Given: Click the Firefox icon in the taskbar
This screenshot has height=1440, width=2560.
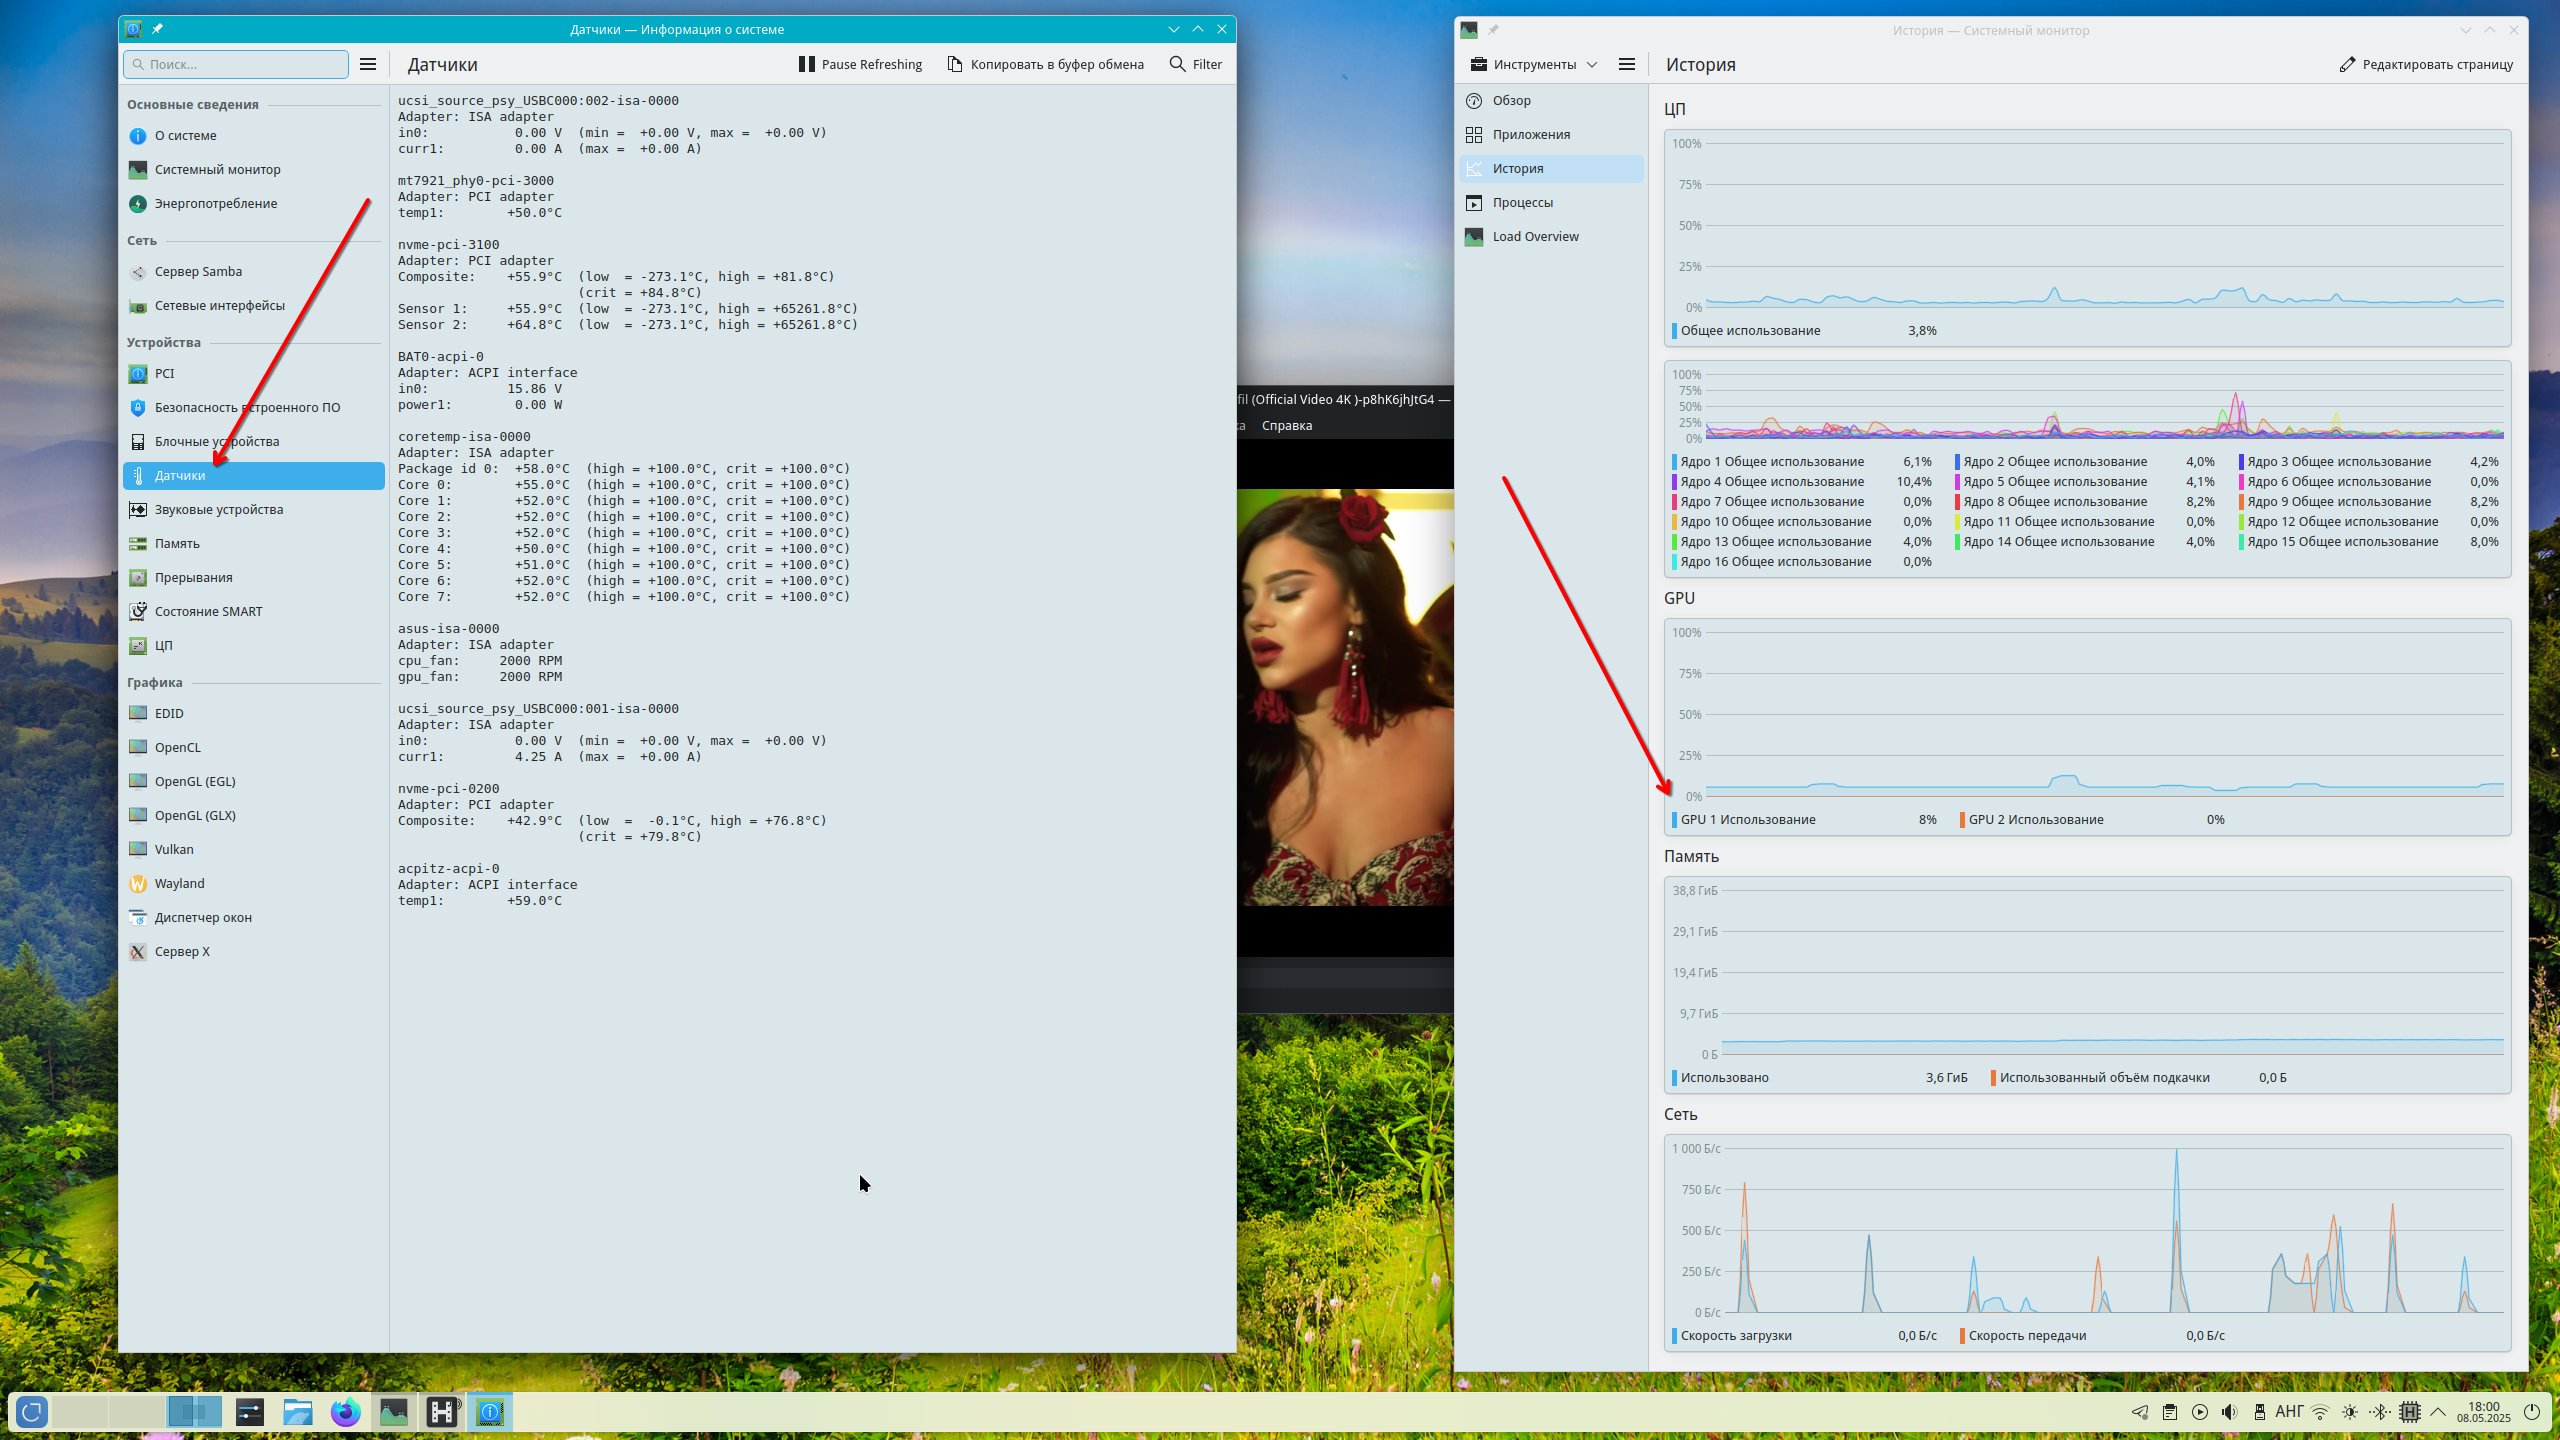Looking at the screenshot, I should [x=345, y=1412].
